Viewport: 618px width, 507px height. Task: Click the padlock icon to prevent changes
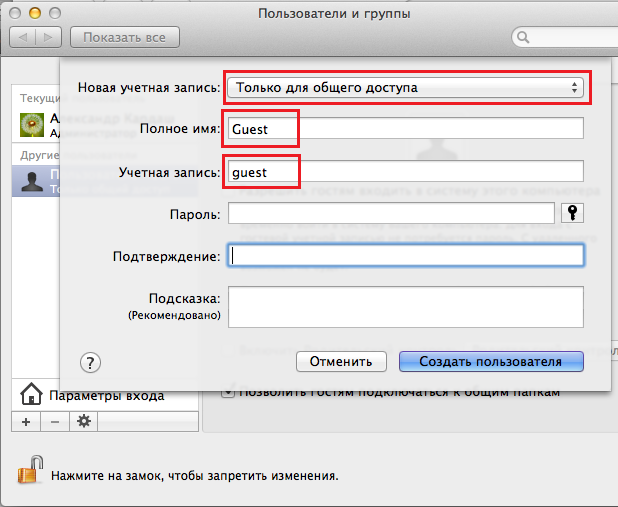click(31, 470)
